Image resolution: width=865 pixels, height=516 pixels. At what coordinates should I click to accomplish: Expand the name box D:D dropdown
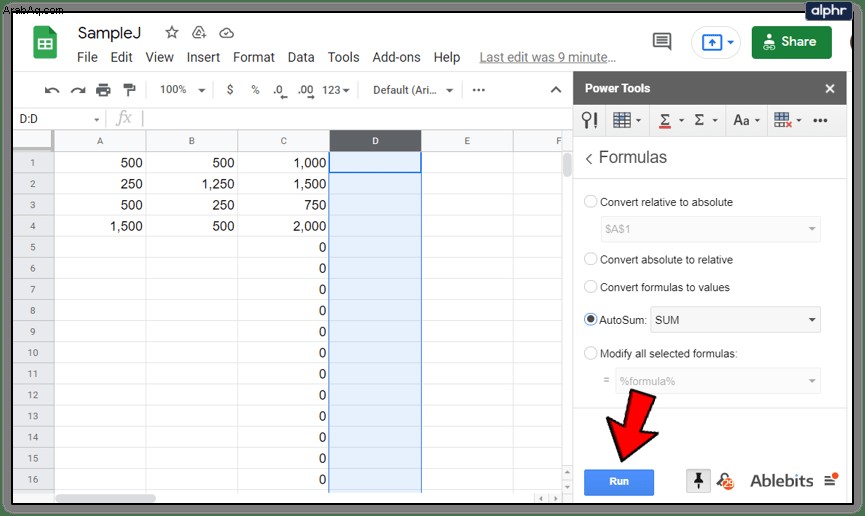coord(96,119)
